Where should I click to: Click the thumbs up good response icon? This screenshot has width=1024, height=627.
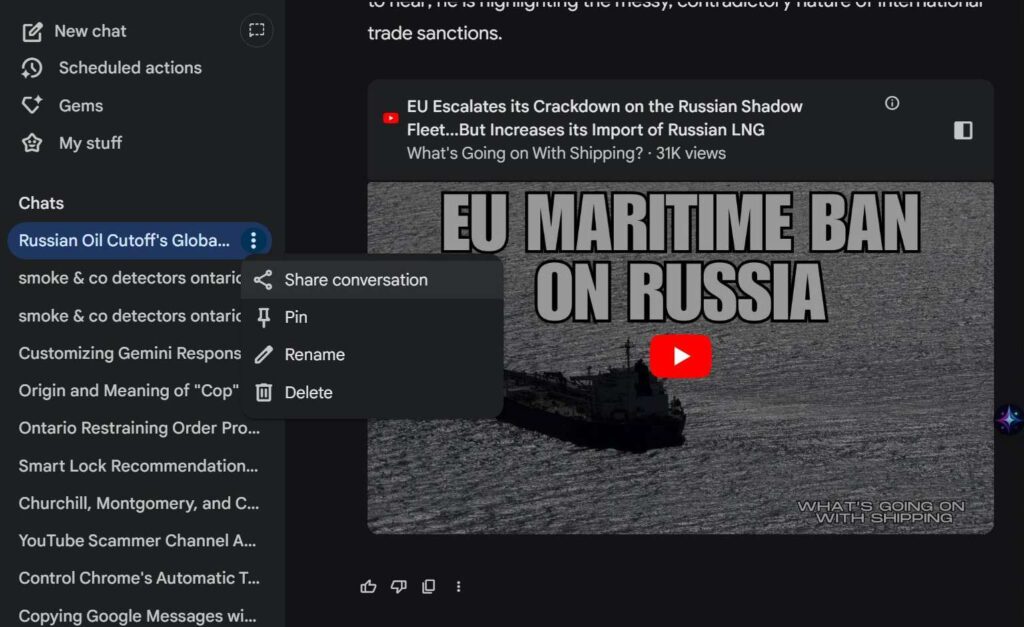368,587
